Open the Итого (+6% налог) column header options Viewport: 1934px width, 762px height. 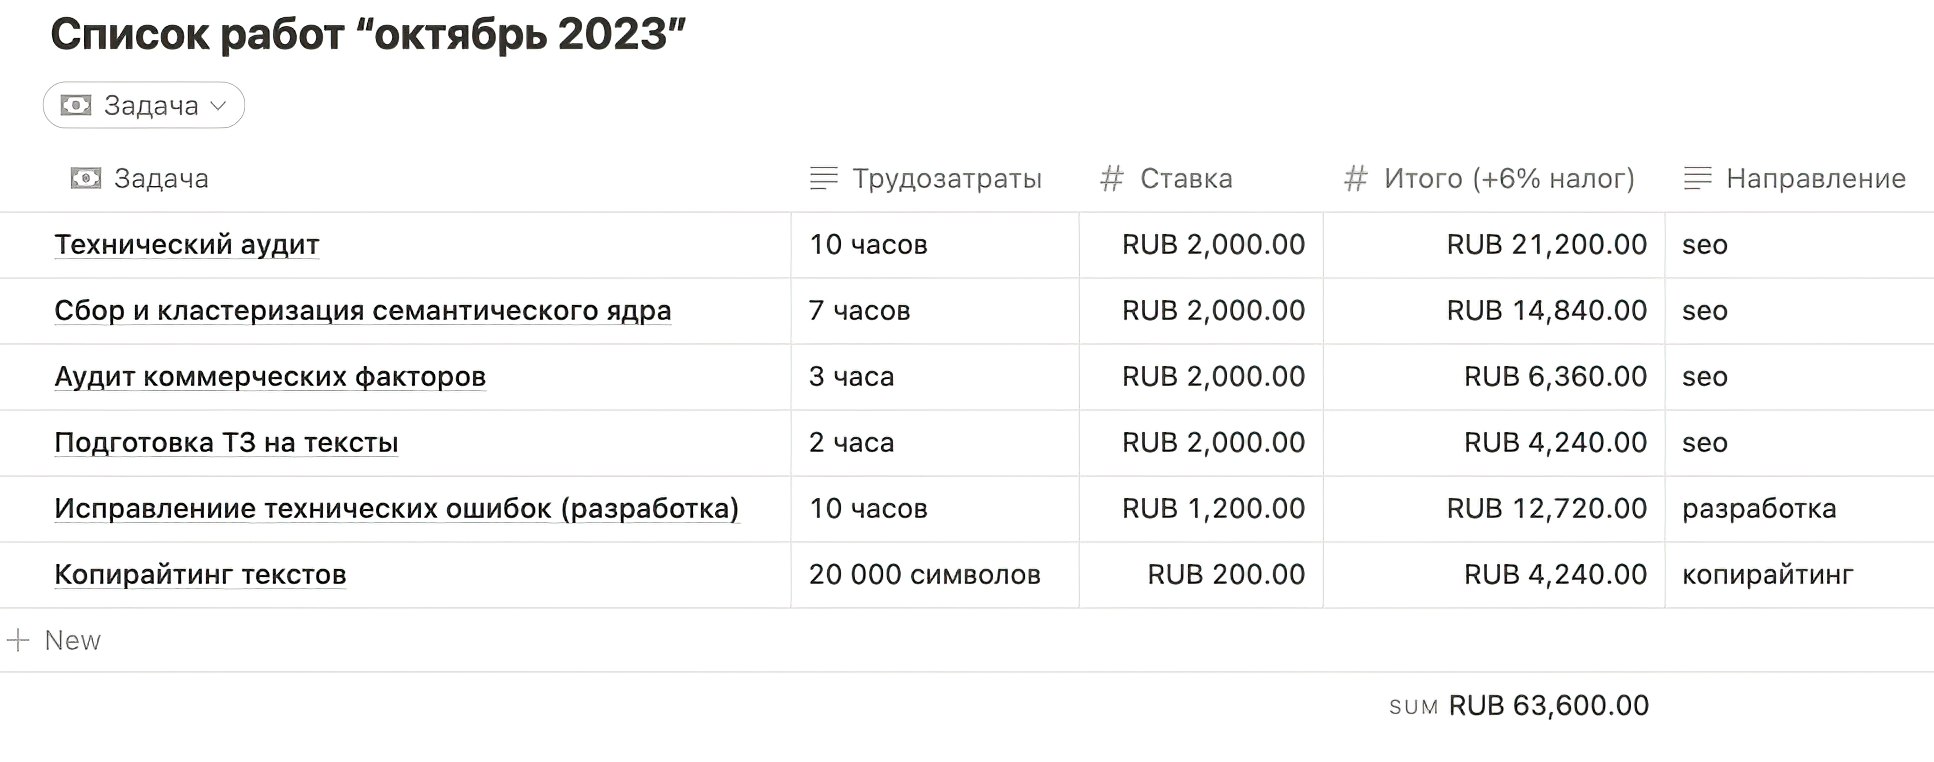click(x=1508, y=178)
